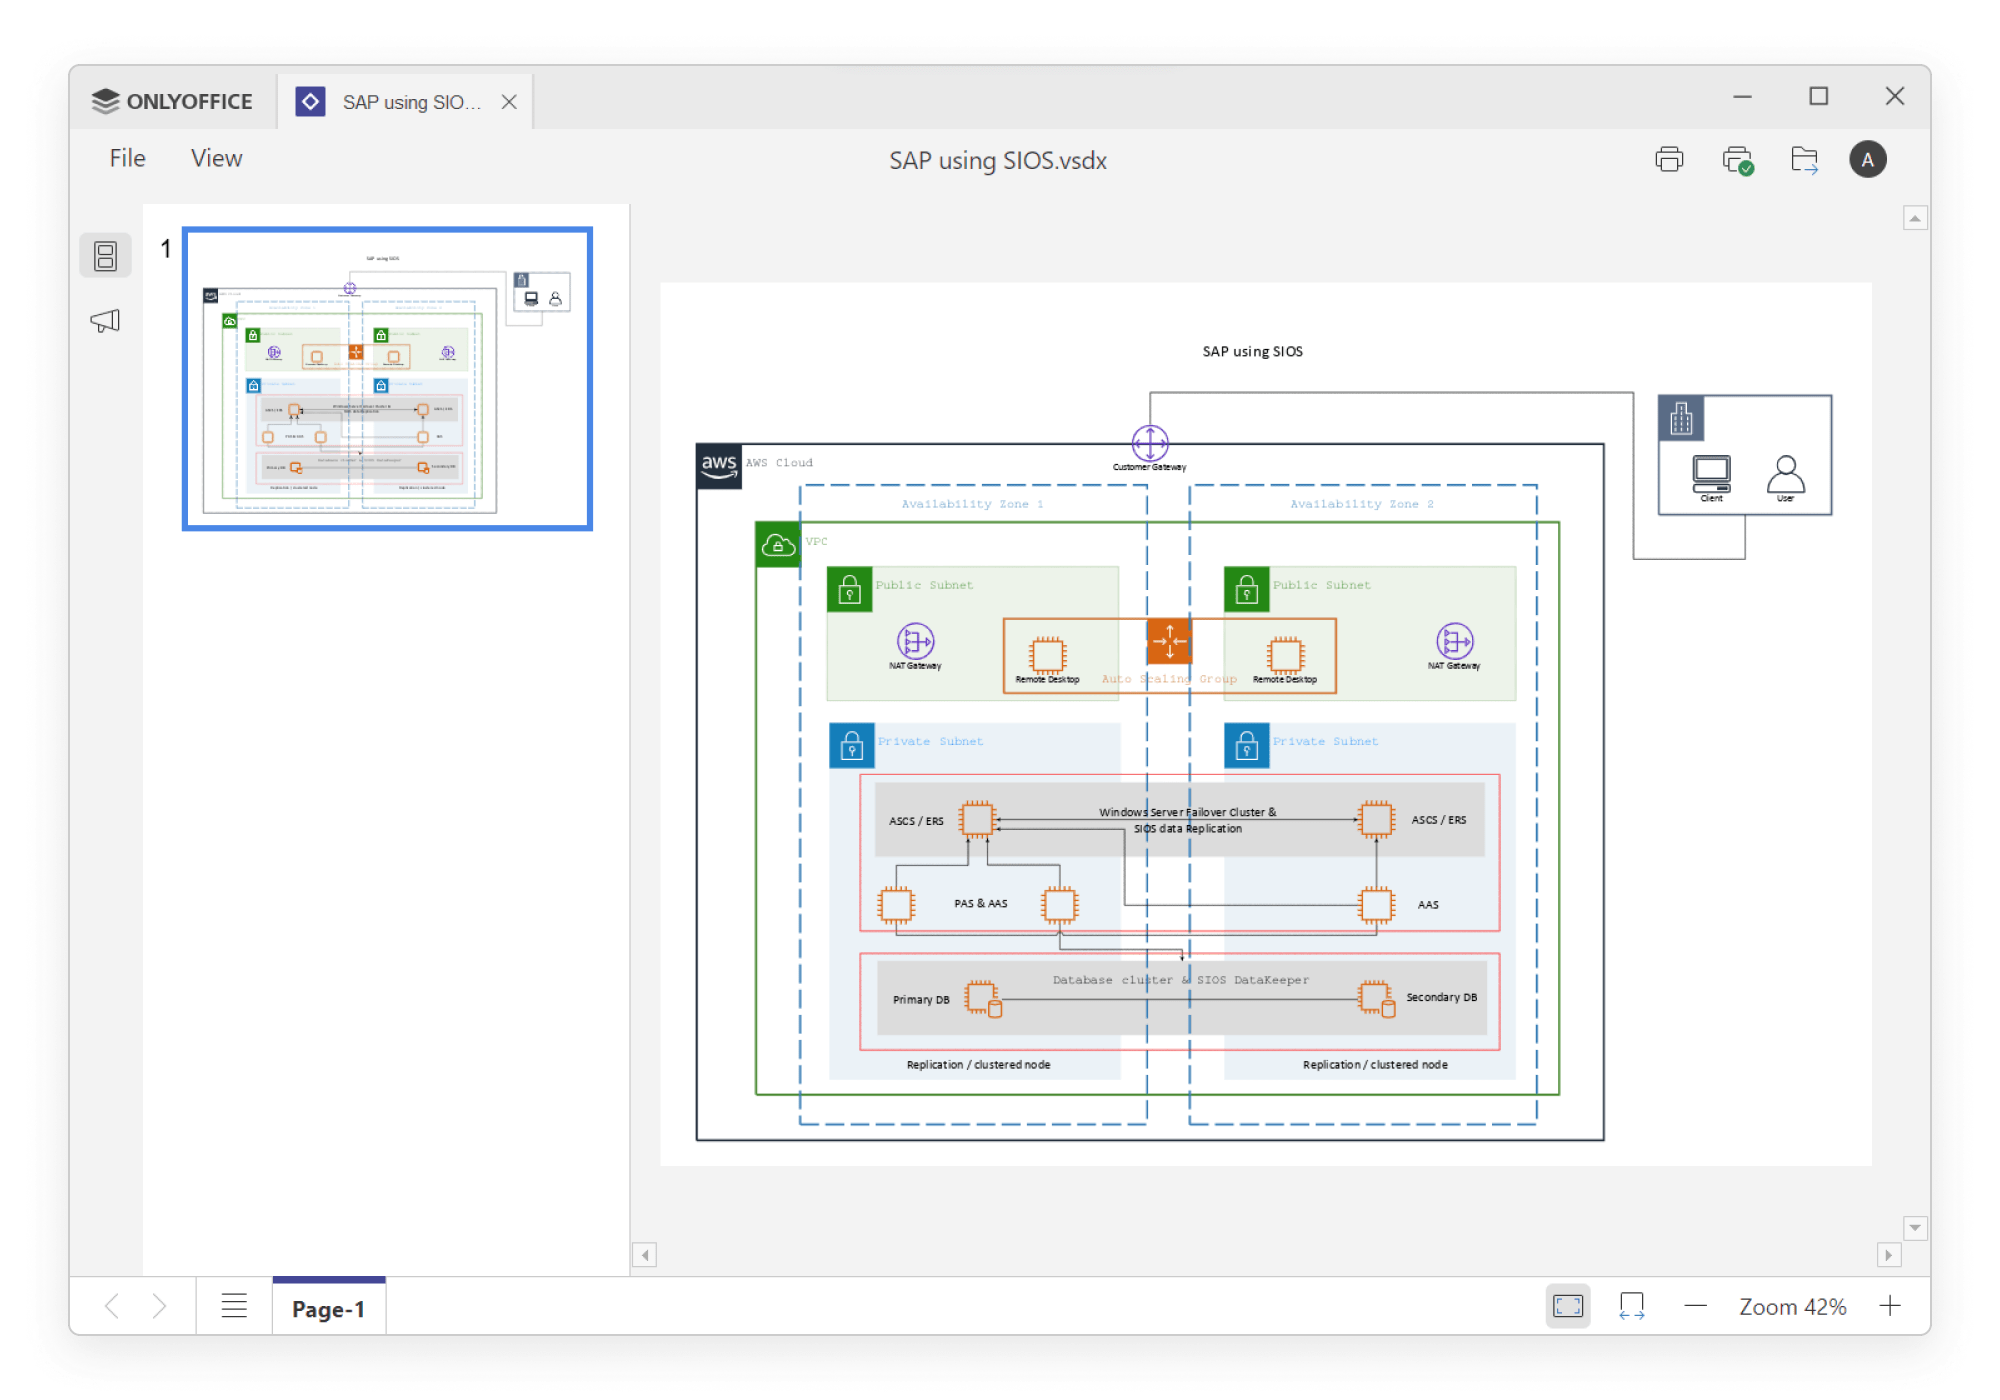The width and height of the screenshot is (2000, 1400).
Task: Click the zoom out minus button
Action: 1695,1306
